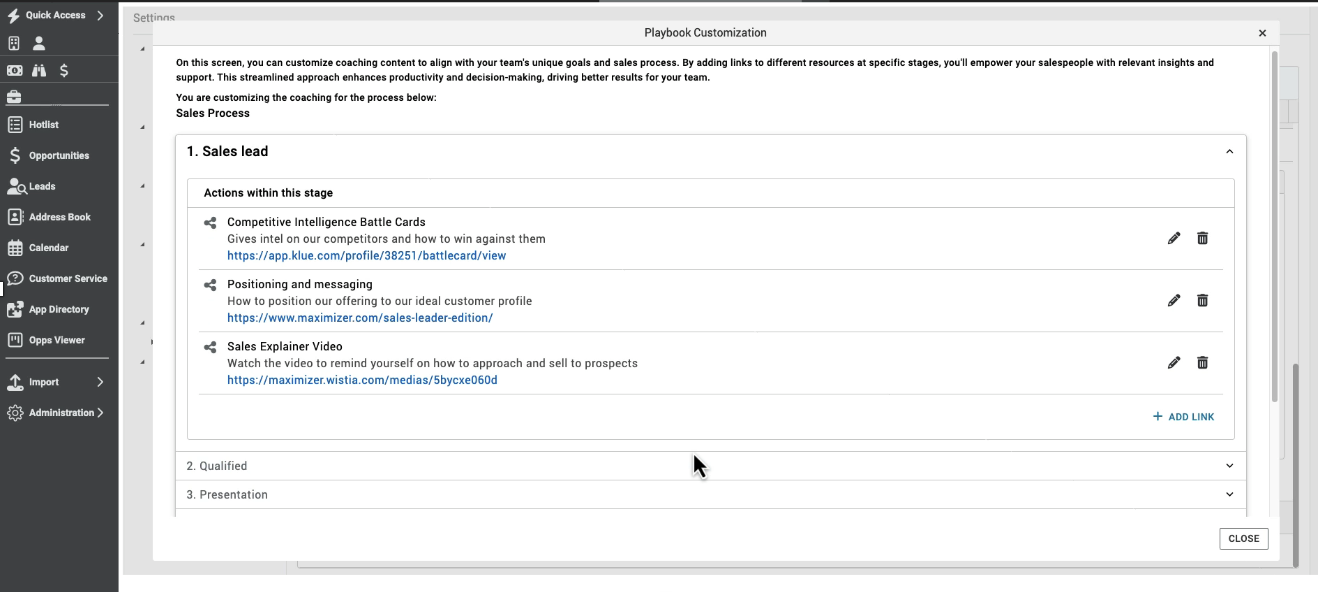The width and height of the screenshot is (1318, 592).
Task: Edit the Sales Explainer Video link
Action: click(1174, 362)
